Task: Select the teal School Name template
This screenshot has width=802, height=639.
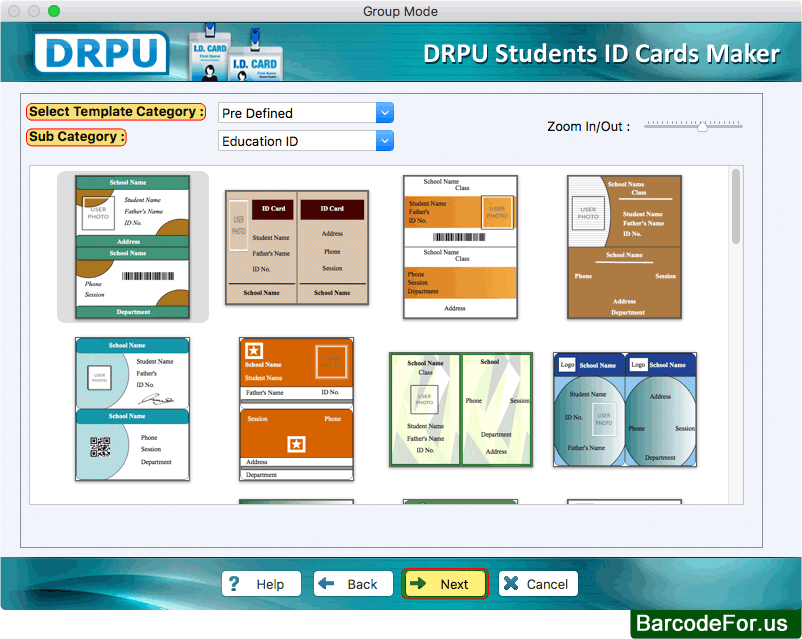Action: click(x=133, y=247)
